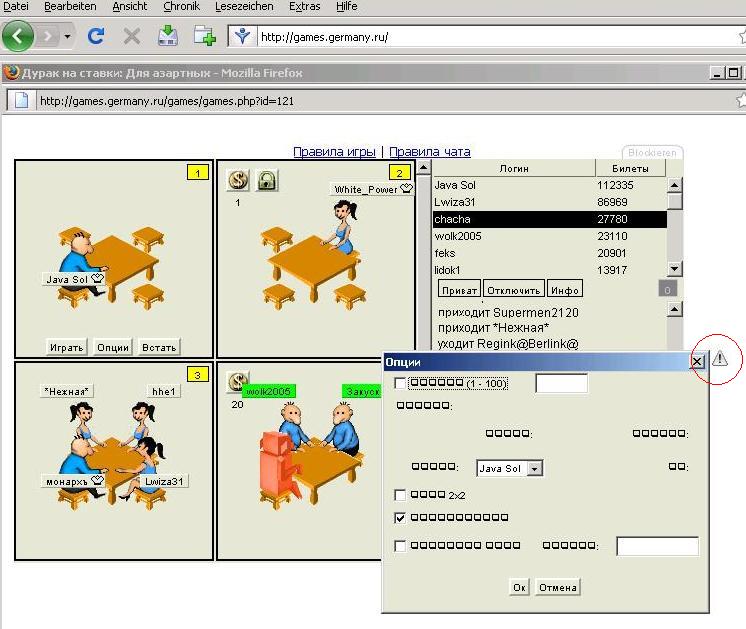
Task: Expand the history dropdown arrow beside Forward
Action: (68, 37)
